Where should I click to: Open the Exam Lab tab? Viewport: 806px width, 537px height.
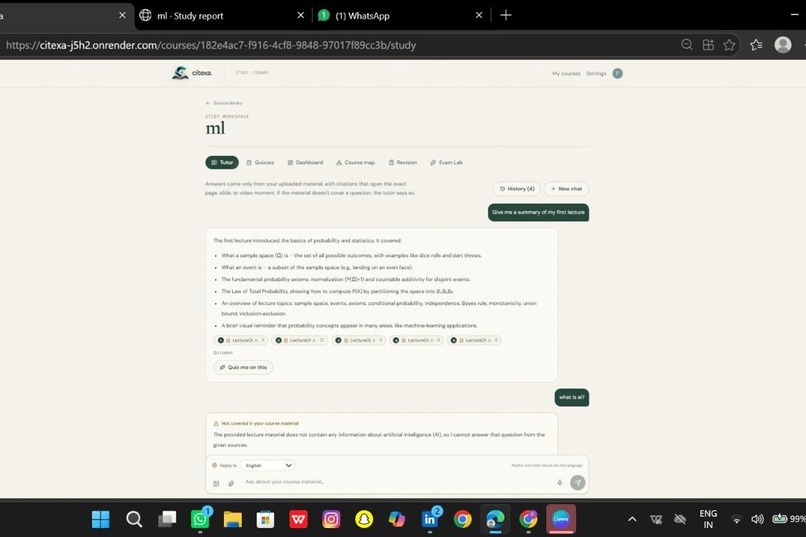[446, 162]
